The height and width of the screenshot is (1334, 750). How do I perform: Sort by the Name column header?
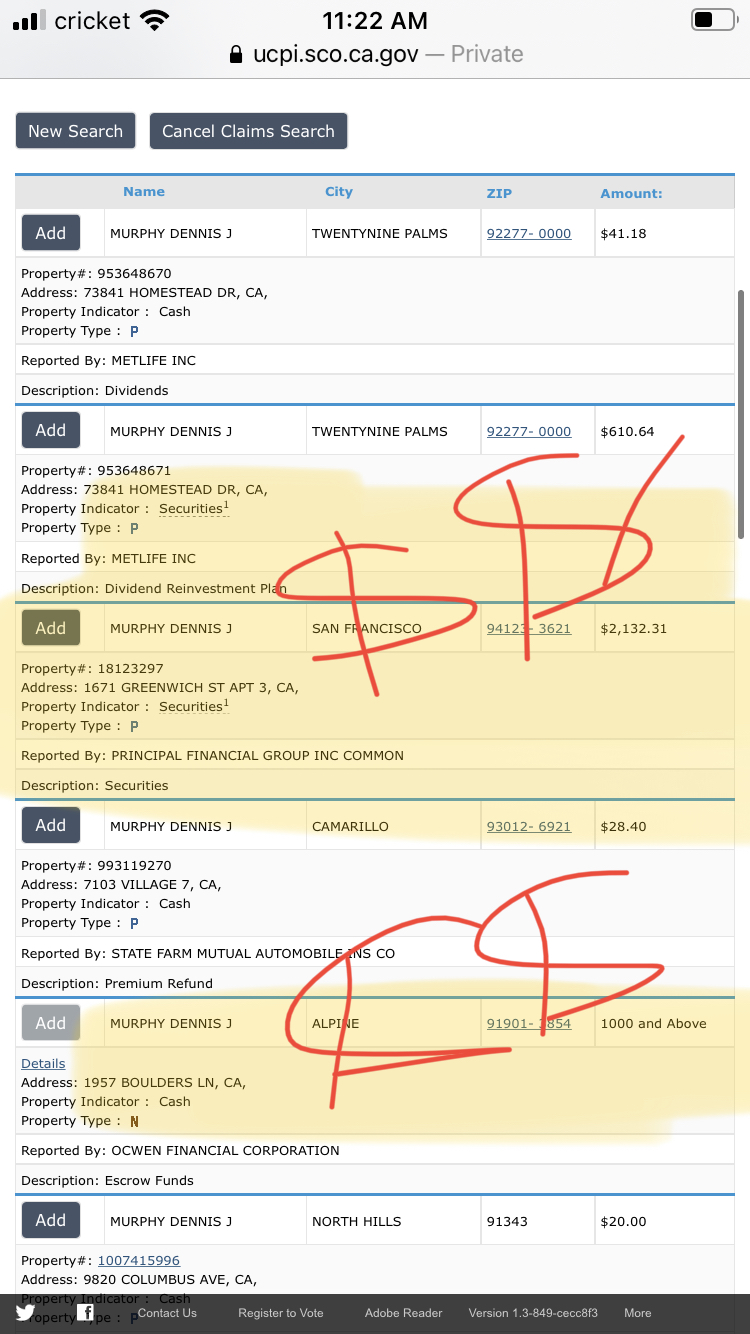144,192
